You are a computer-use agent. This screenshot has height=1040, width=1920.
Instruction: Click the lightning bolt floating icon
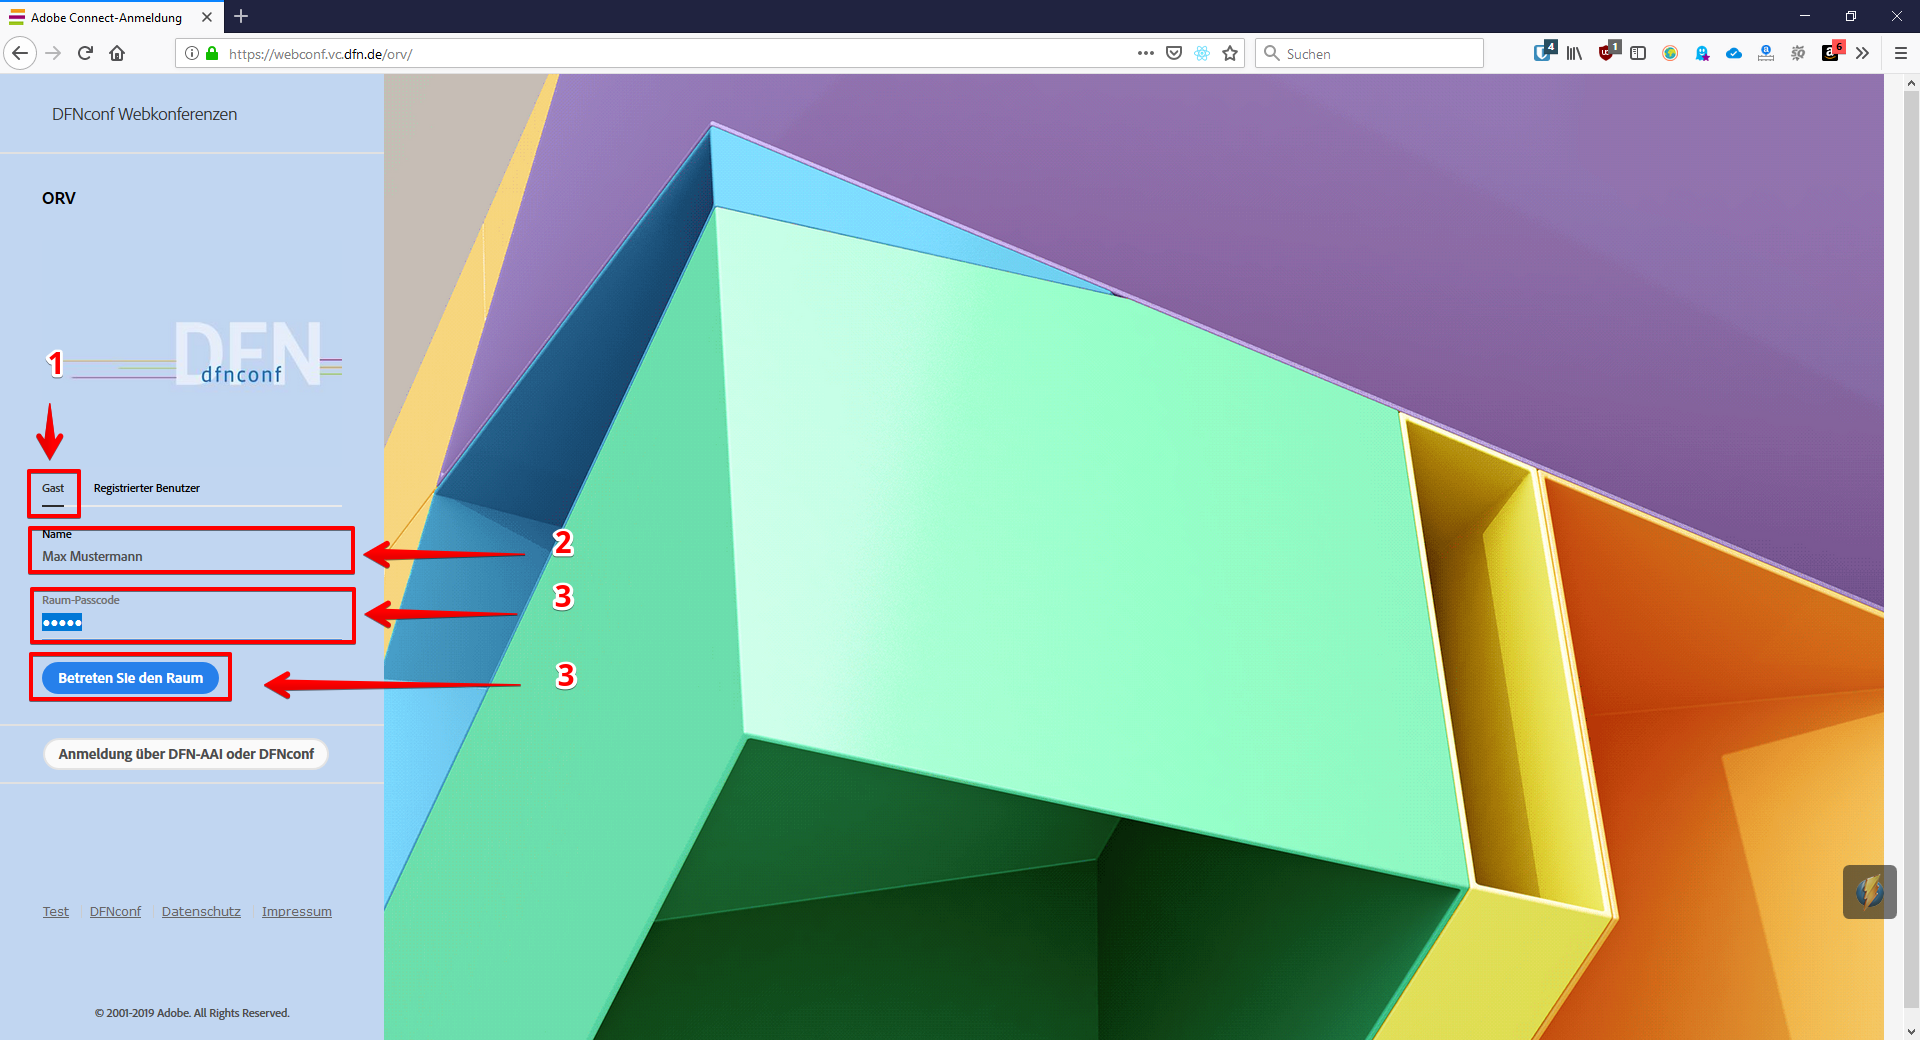[x=1870, y=892]
